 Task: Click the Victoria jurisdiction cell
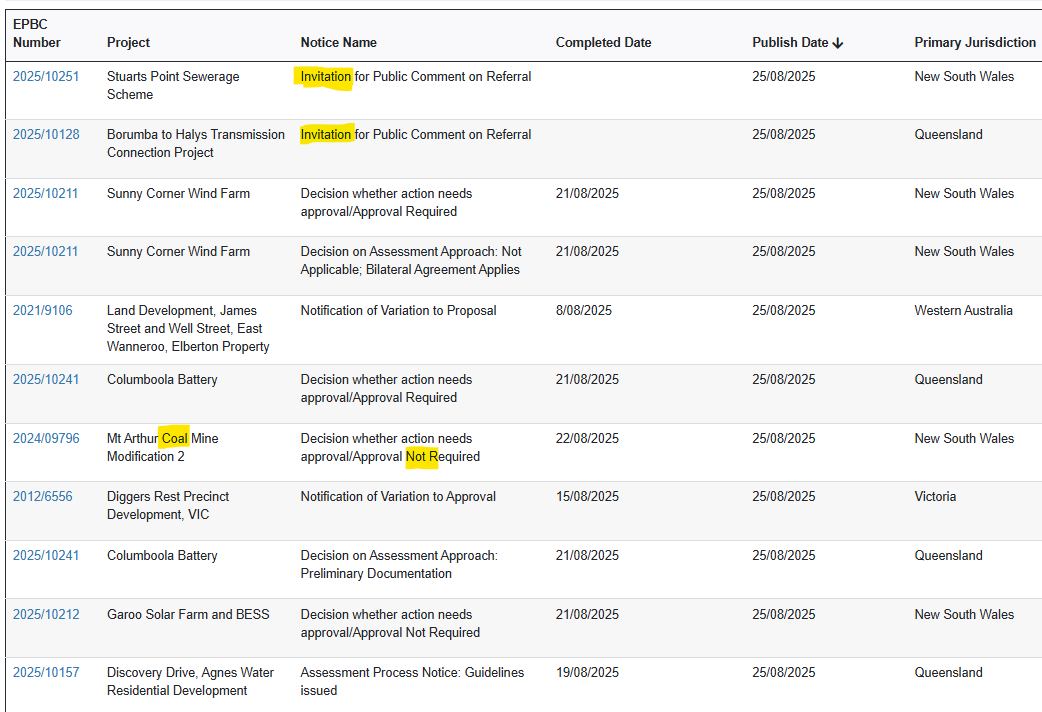(935, 497)
